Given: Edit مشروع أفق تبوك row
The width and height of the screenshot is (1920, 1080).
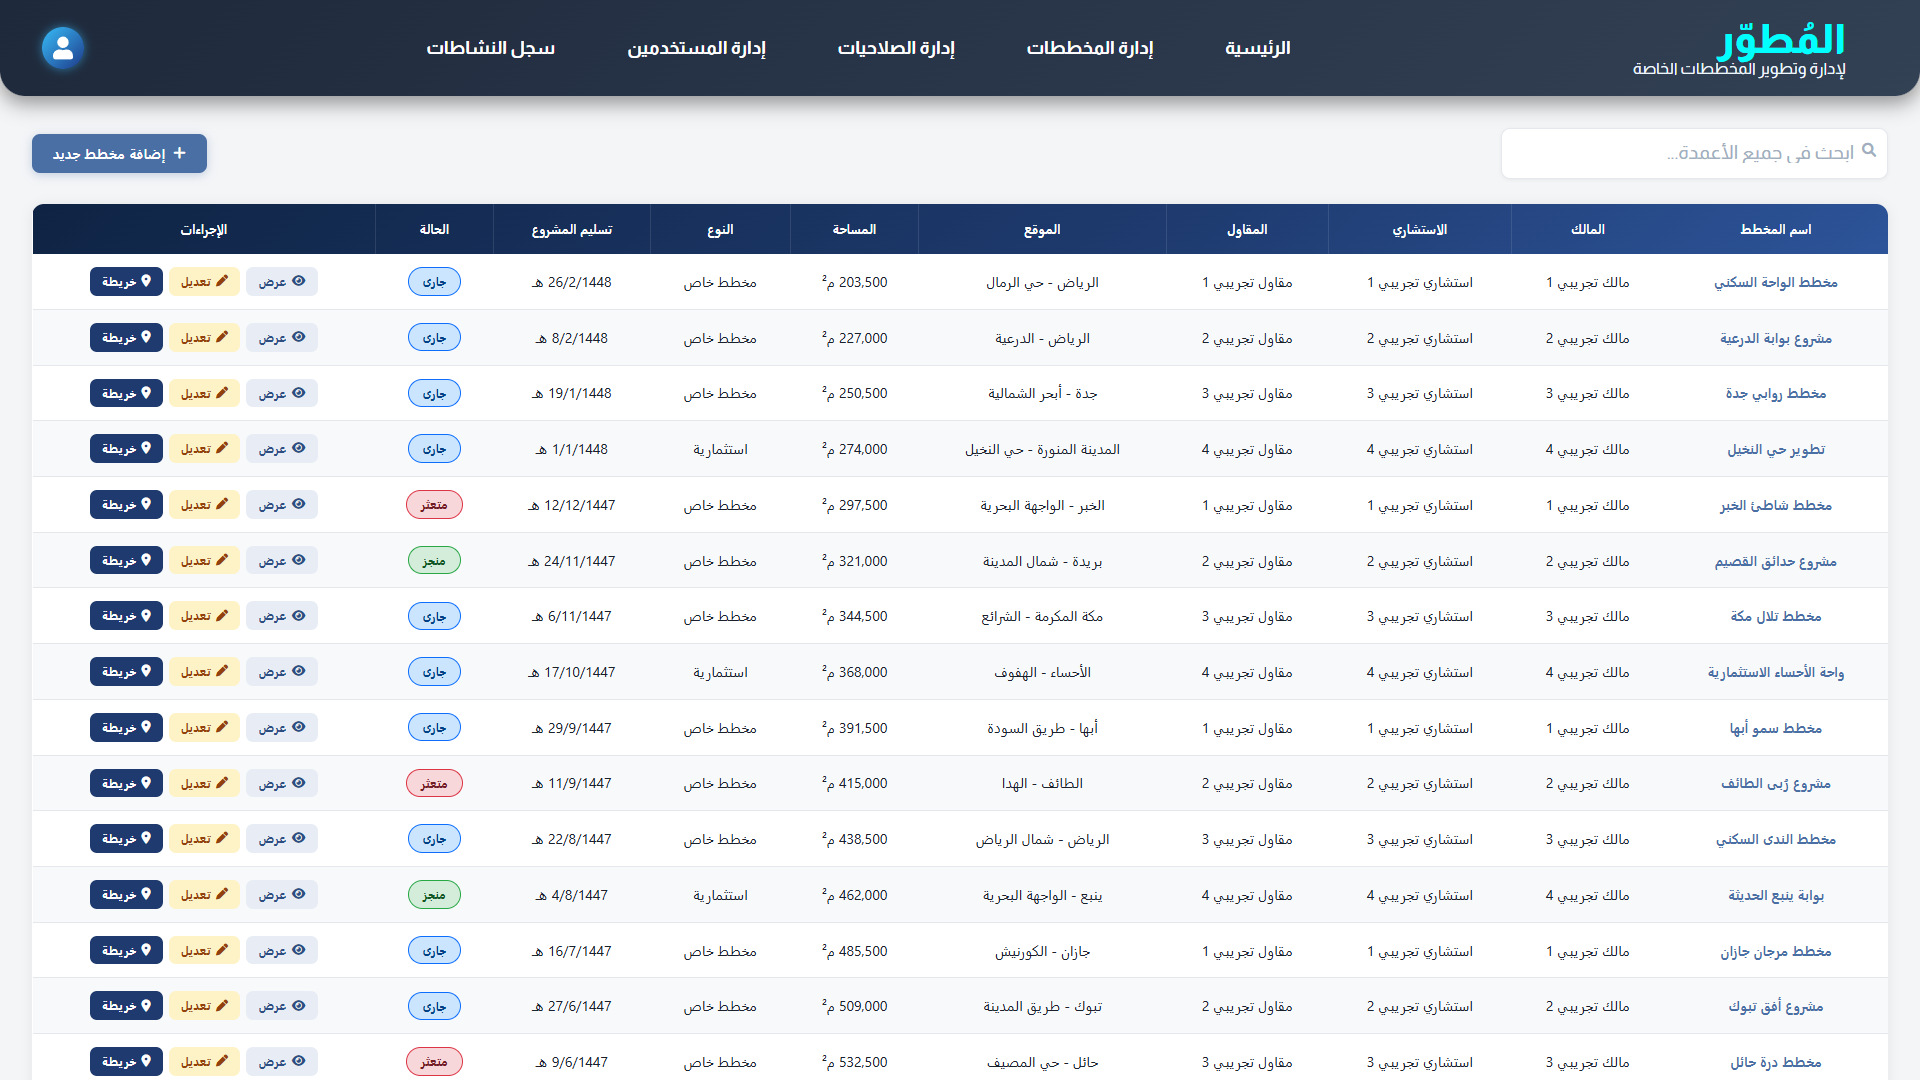Looking at the screenshot, I should (204, 1006).
